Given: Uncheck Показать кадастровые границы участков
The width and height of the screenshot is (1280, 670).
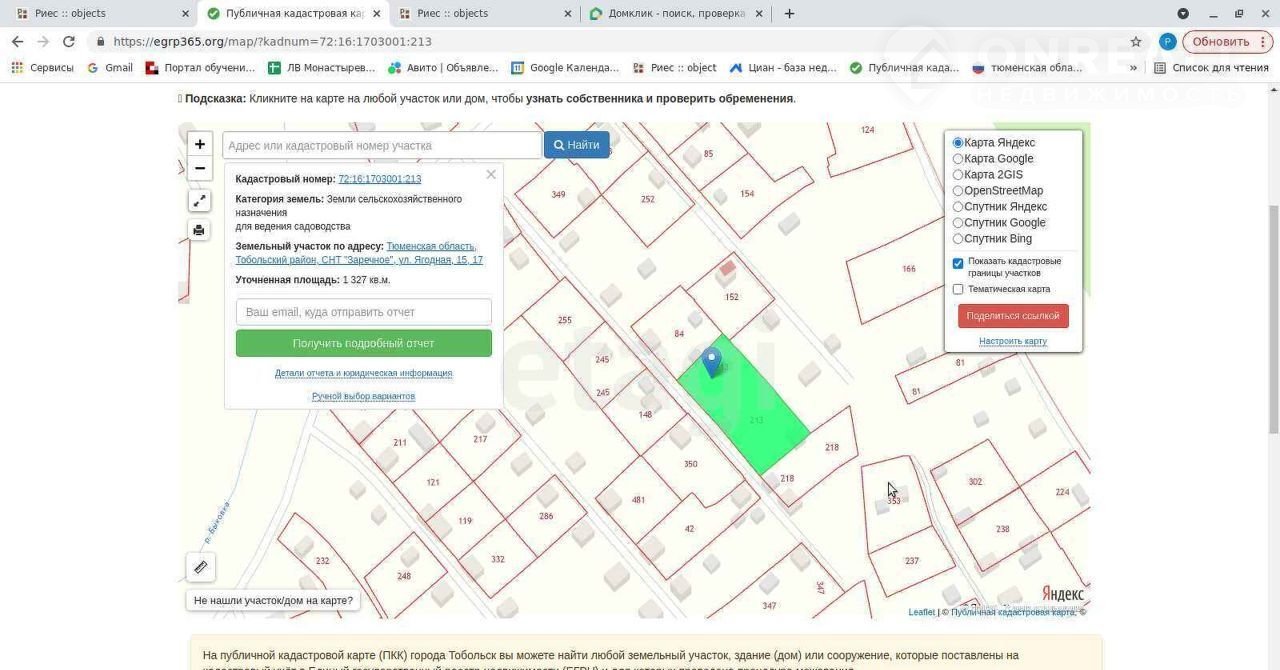Looking at the screenshot, I should (x=958, y=263).
